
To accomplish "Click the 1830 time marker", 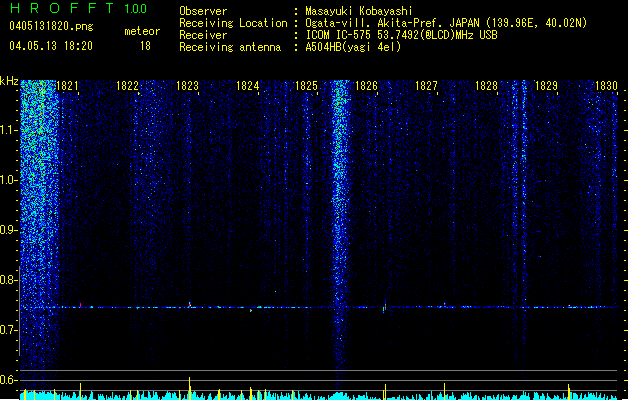I will pos(606,86).
